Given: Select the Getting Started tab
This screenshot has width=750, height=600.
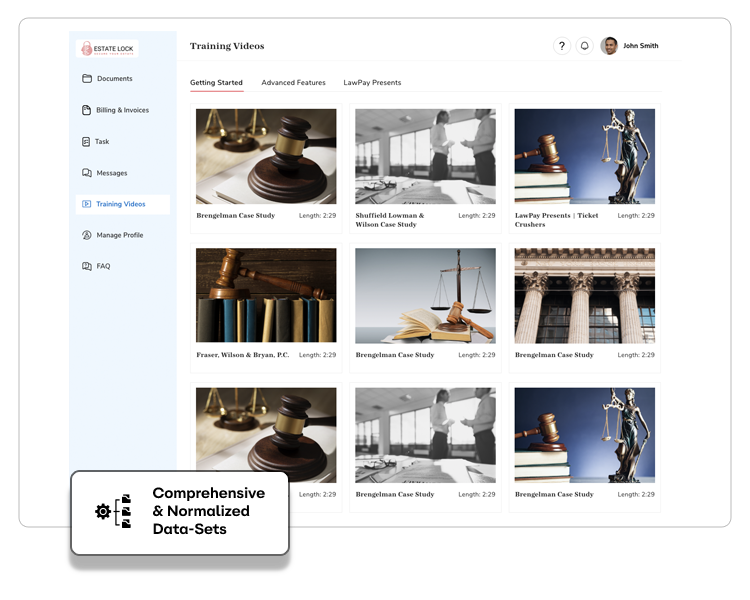Looking at the screenshot, I should (x=216, y=83).
